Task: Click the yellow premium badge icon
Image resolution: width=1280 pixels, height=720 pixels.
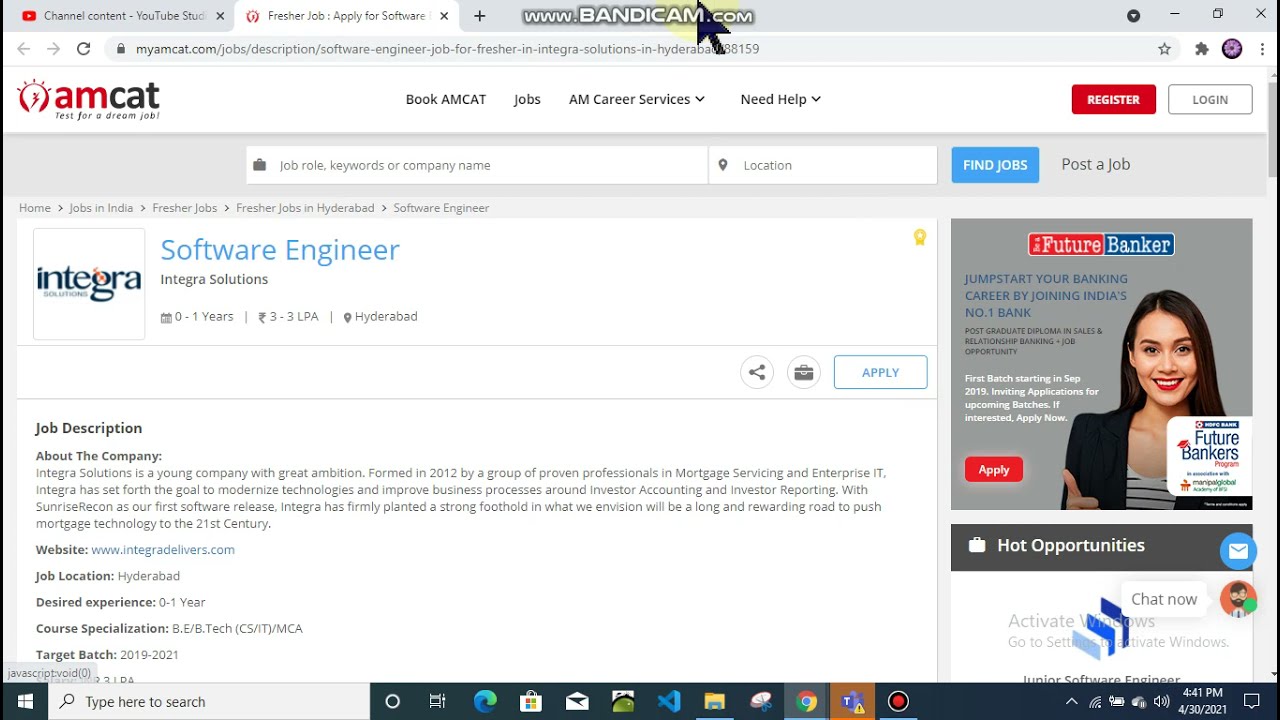Action: coord(919,237)
